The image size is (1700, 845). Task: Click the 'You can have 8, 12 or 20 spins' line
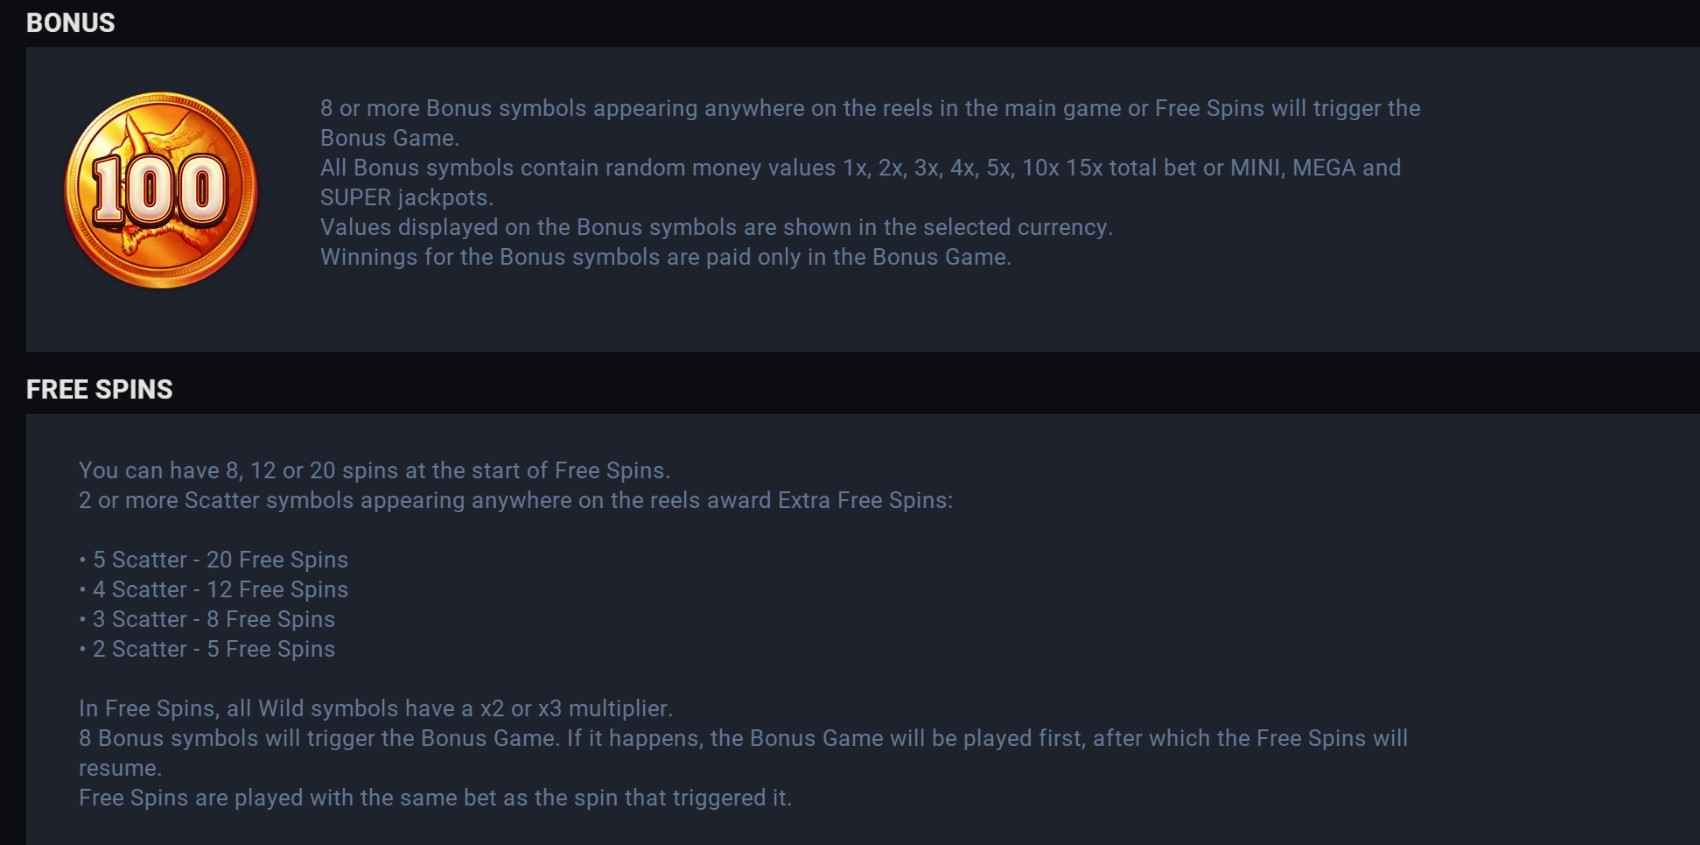coord(374,470)
